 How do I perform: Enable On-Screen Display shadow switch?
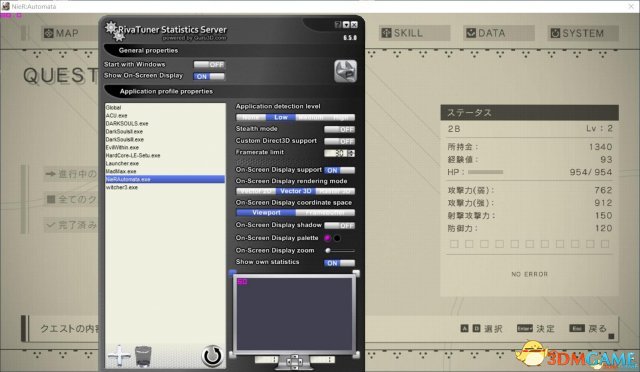tap(340, 225)
